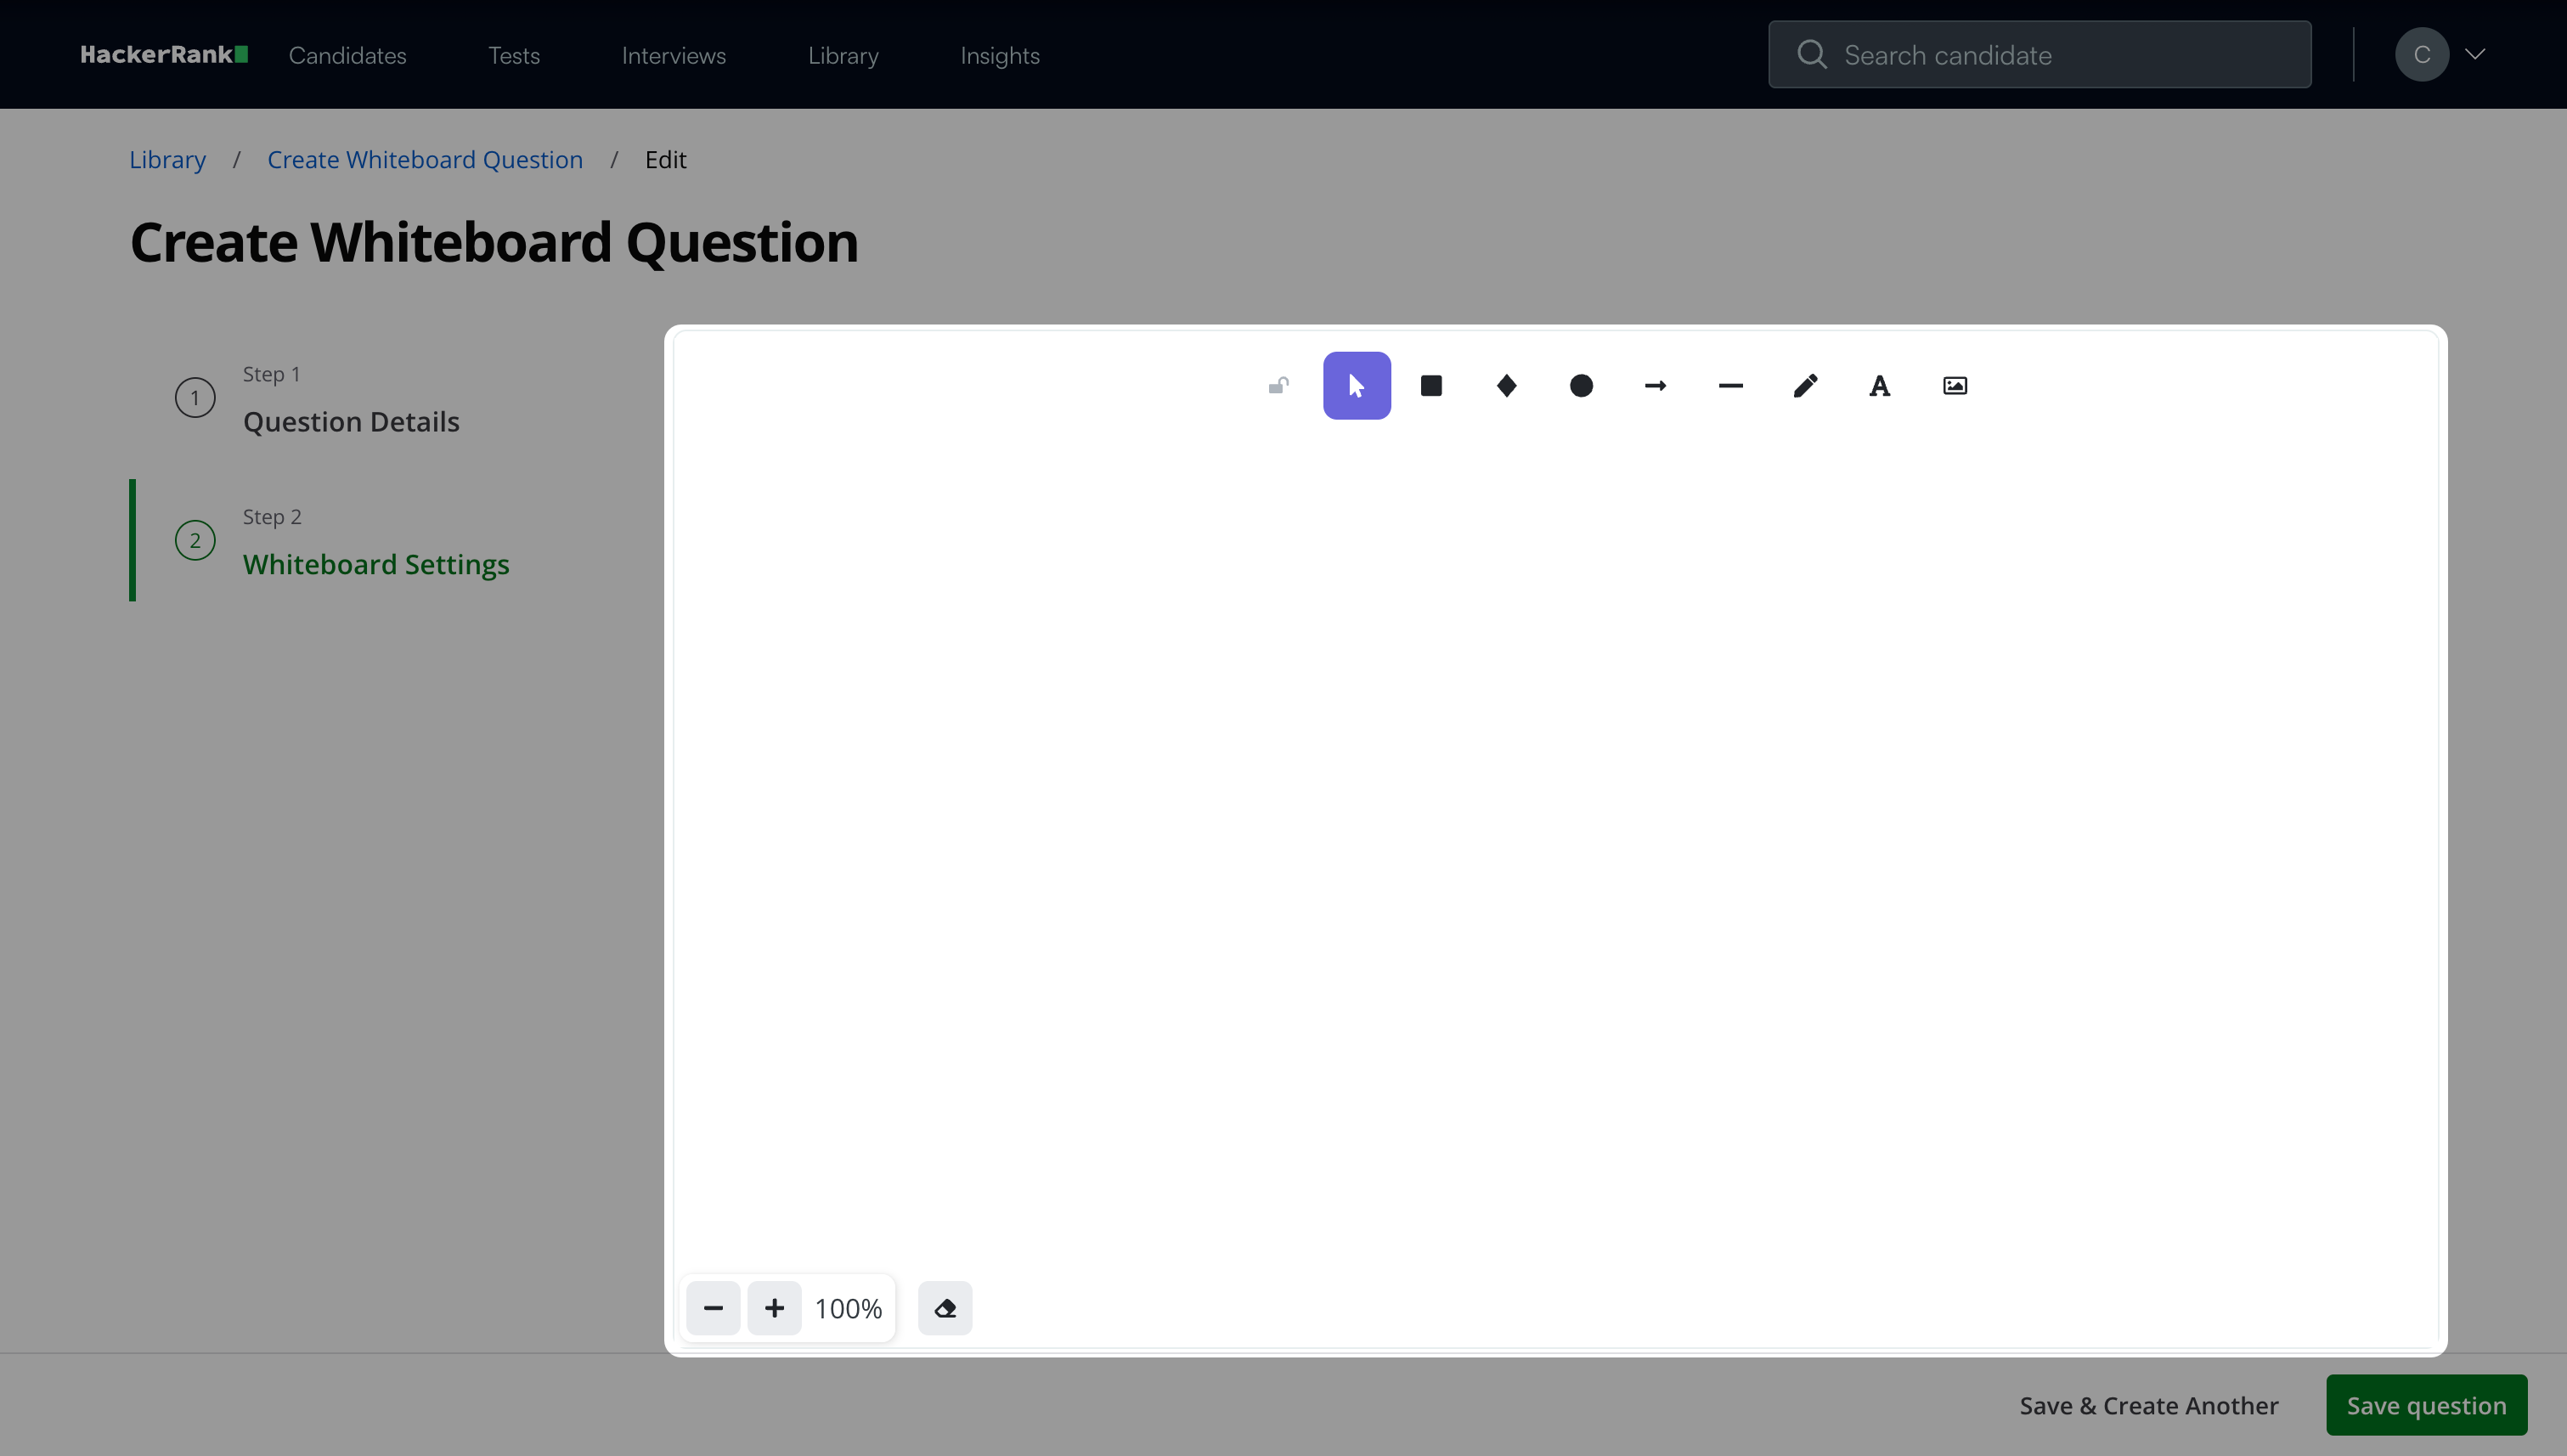Choose the straight line tool
The width and height of the screenshot is (2567, 1456).
1730,386
